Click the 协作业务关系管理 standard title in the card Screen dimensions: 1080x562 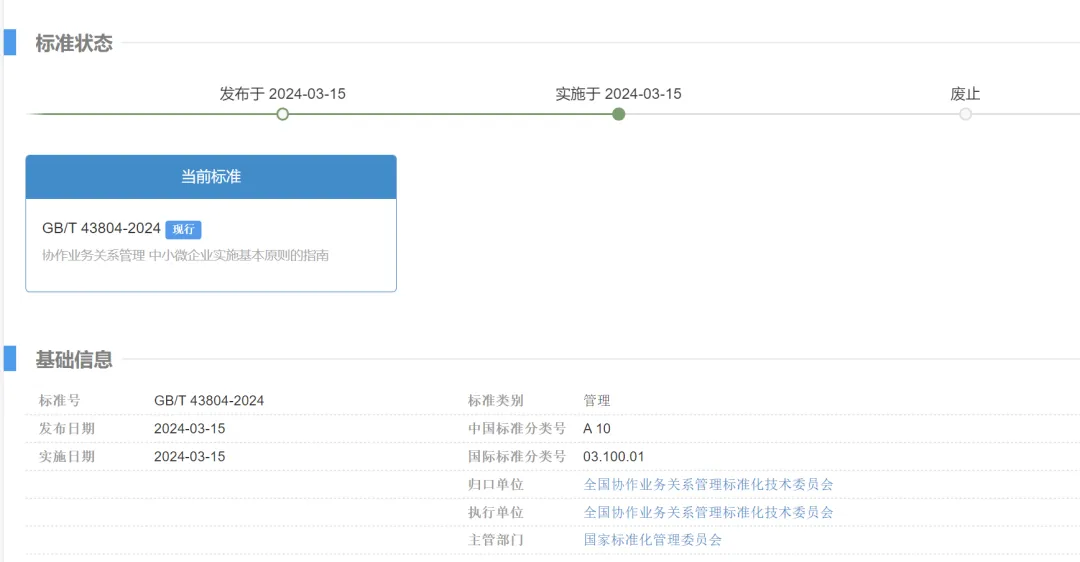click(x=185, y=255)
